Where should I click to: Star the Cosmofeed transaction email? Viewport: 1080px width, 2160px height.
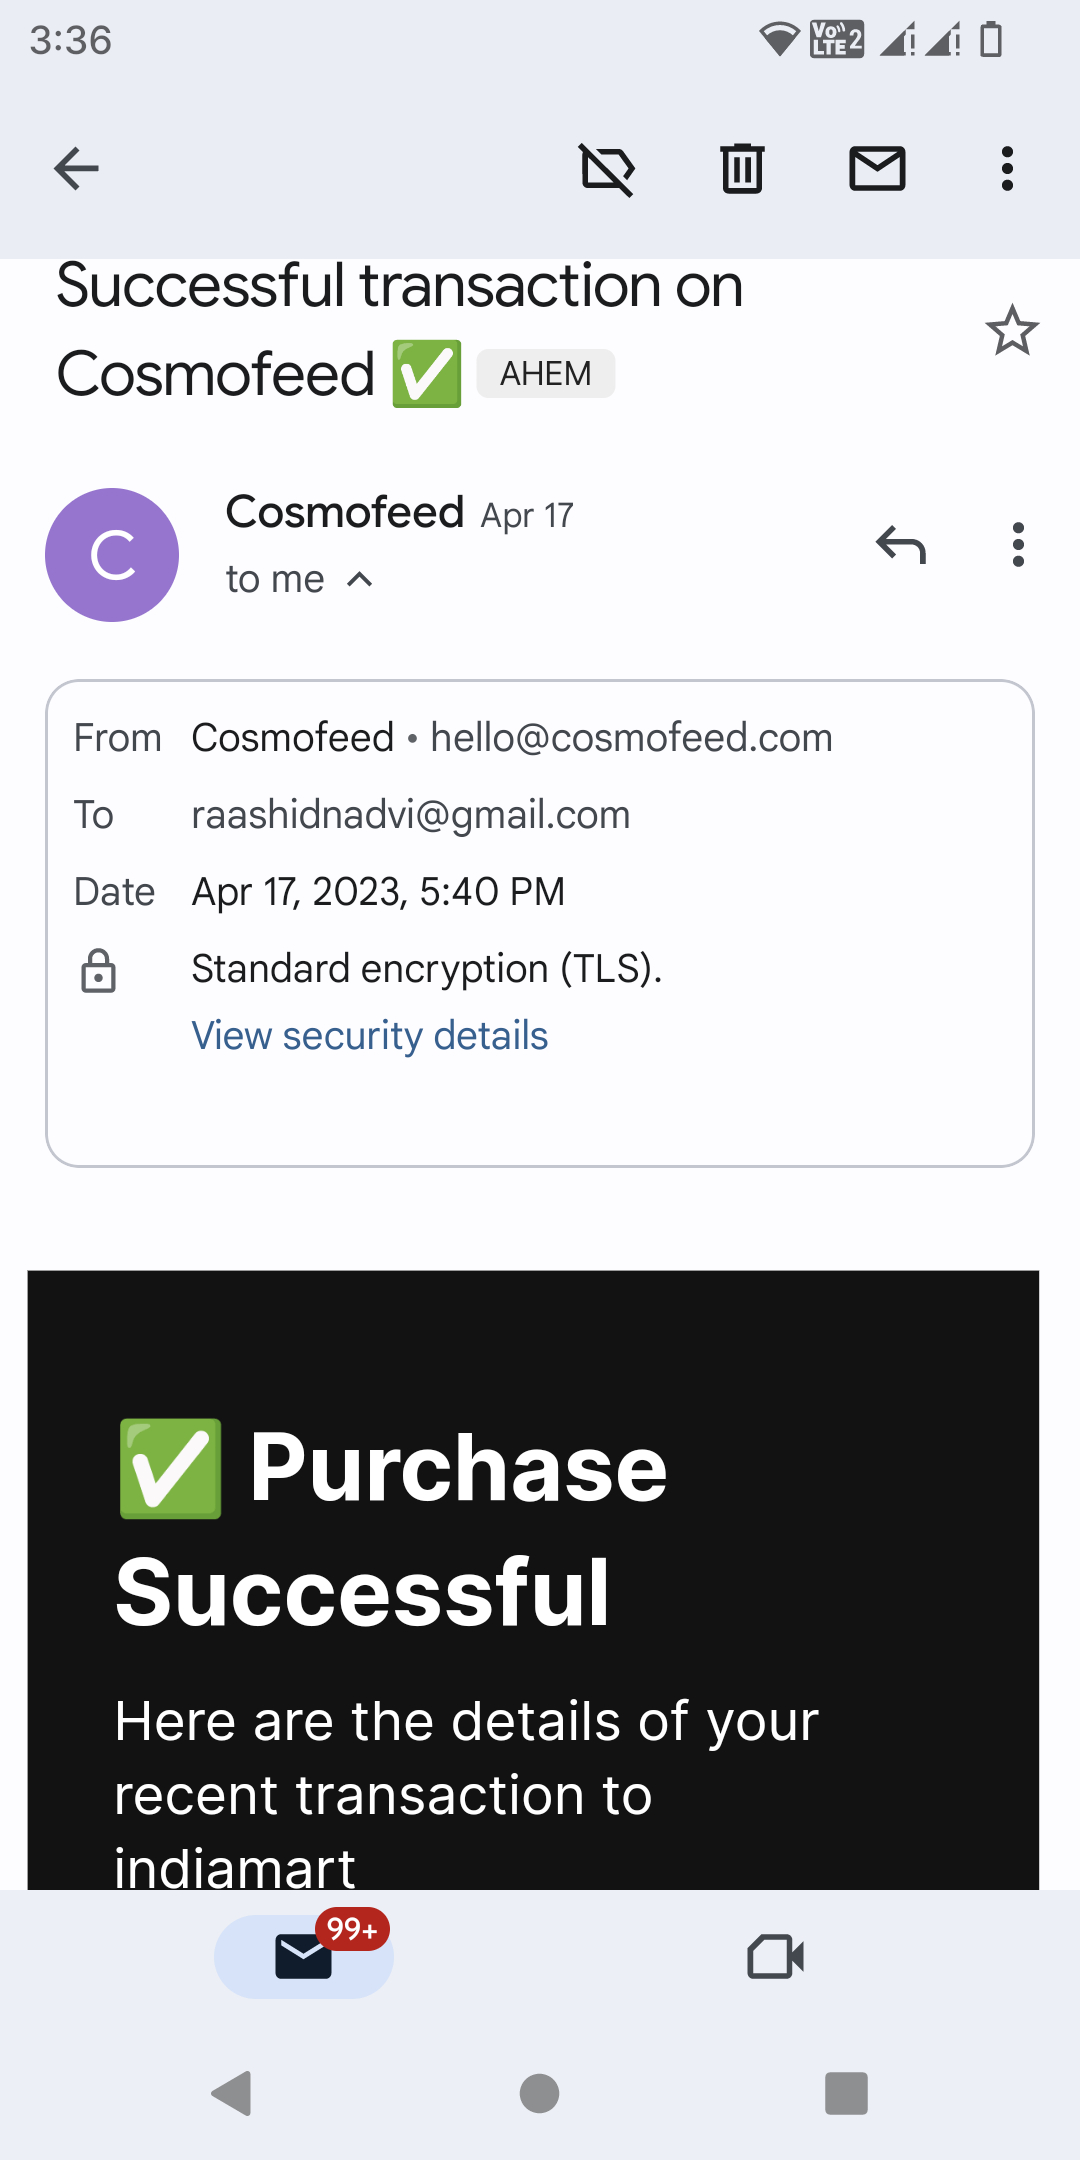1012,330
